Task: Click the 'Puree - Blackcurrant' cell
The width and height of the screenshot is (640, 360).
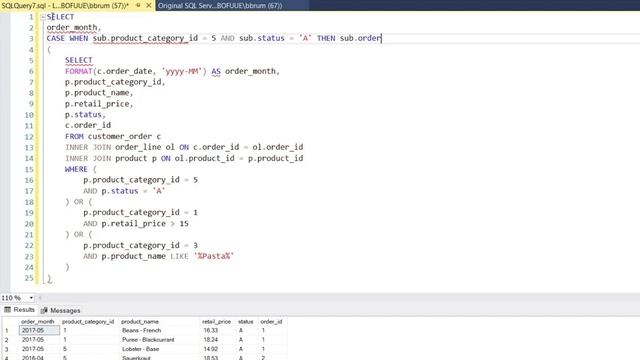Action: click(x=159, y=340)
